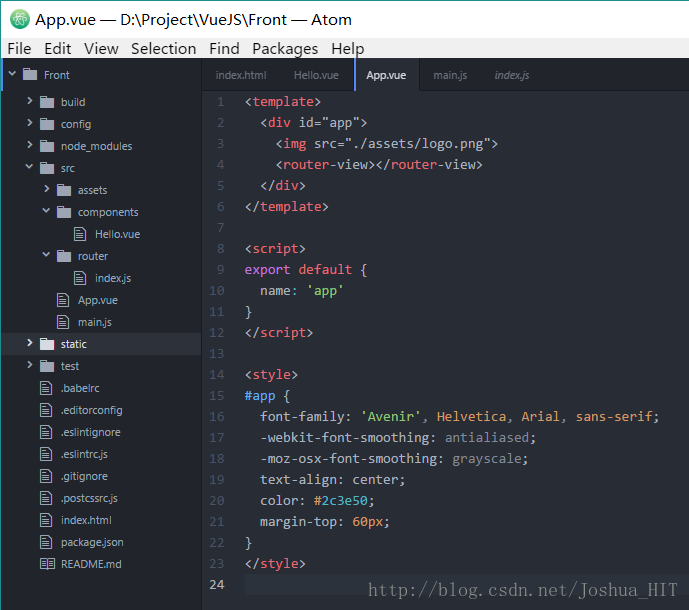
Task: Click the Atom logo icon in title bar
Action: tap(20, 19)
